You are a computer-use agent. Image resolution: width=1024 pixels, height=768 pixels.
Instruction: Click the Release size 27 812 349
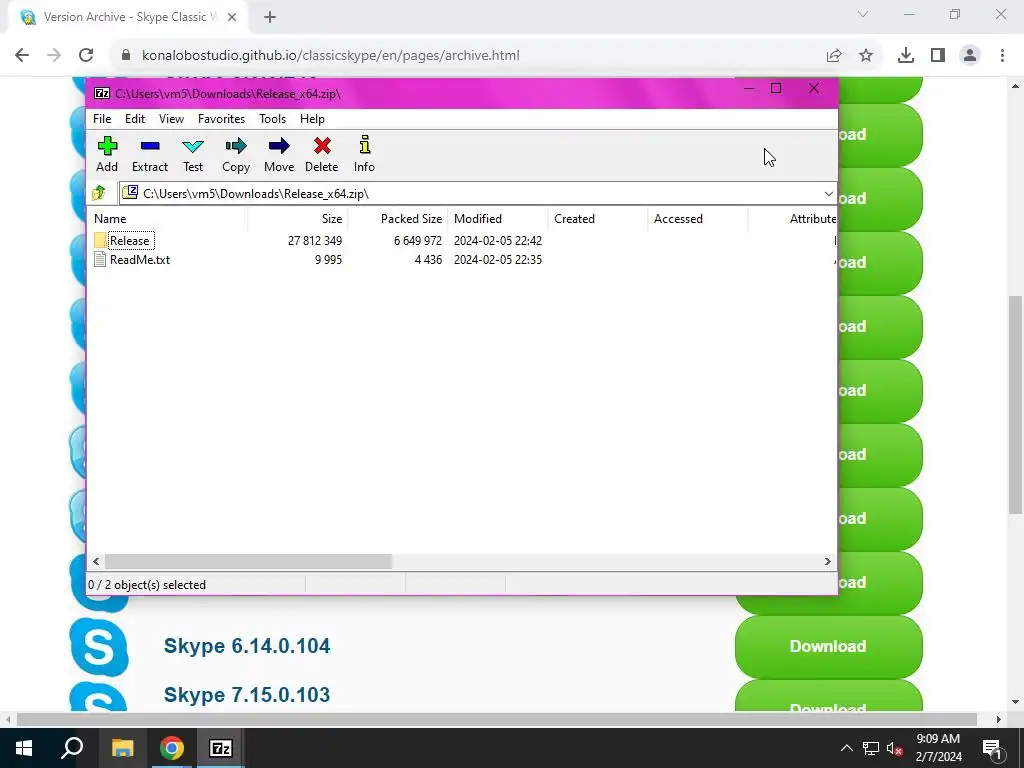315,241
